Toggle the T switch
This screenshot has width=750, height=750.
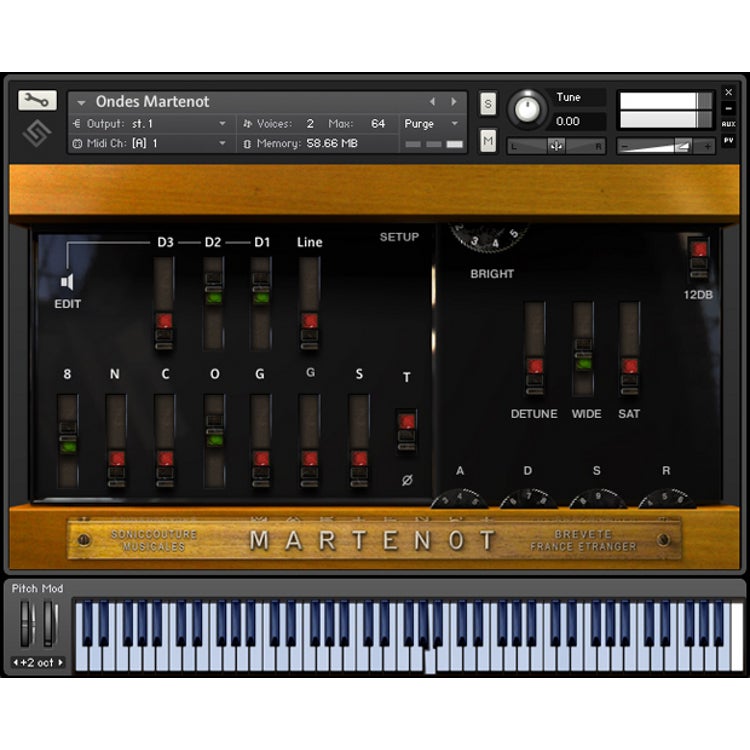tap(407, 430)
